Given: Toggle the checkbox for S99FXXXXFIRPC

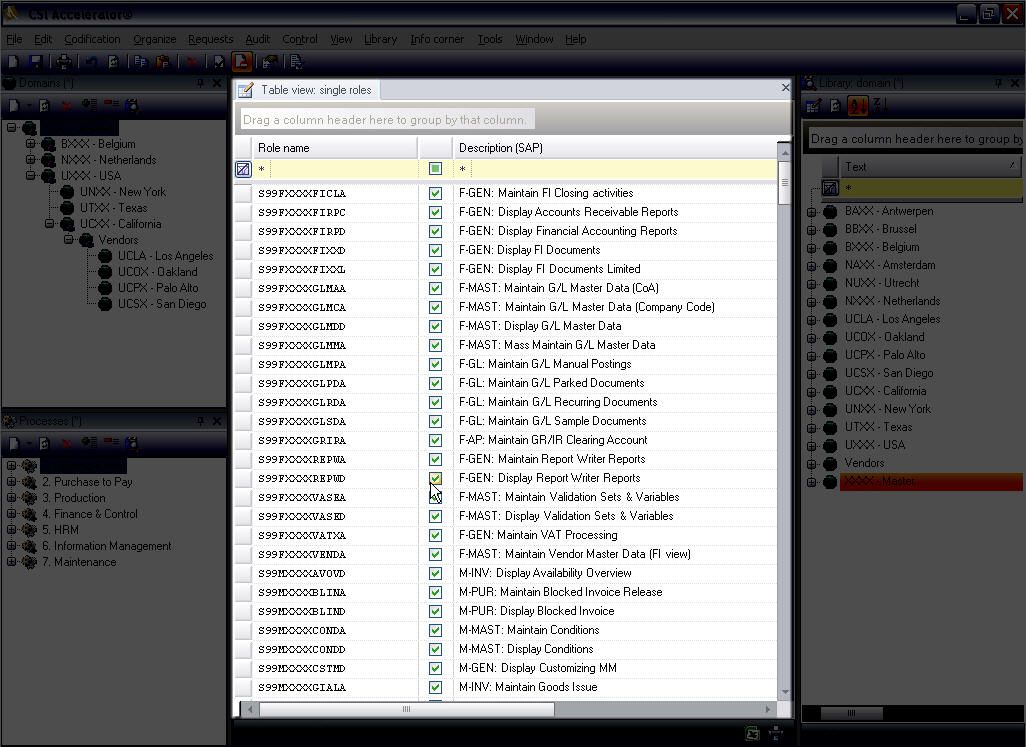Looking at the screenshot, I should [435, 213].
